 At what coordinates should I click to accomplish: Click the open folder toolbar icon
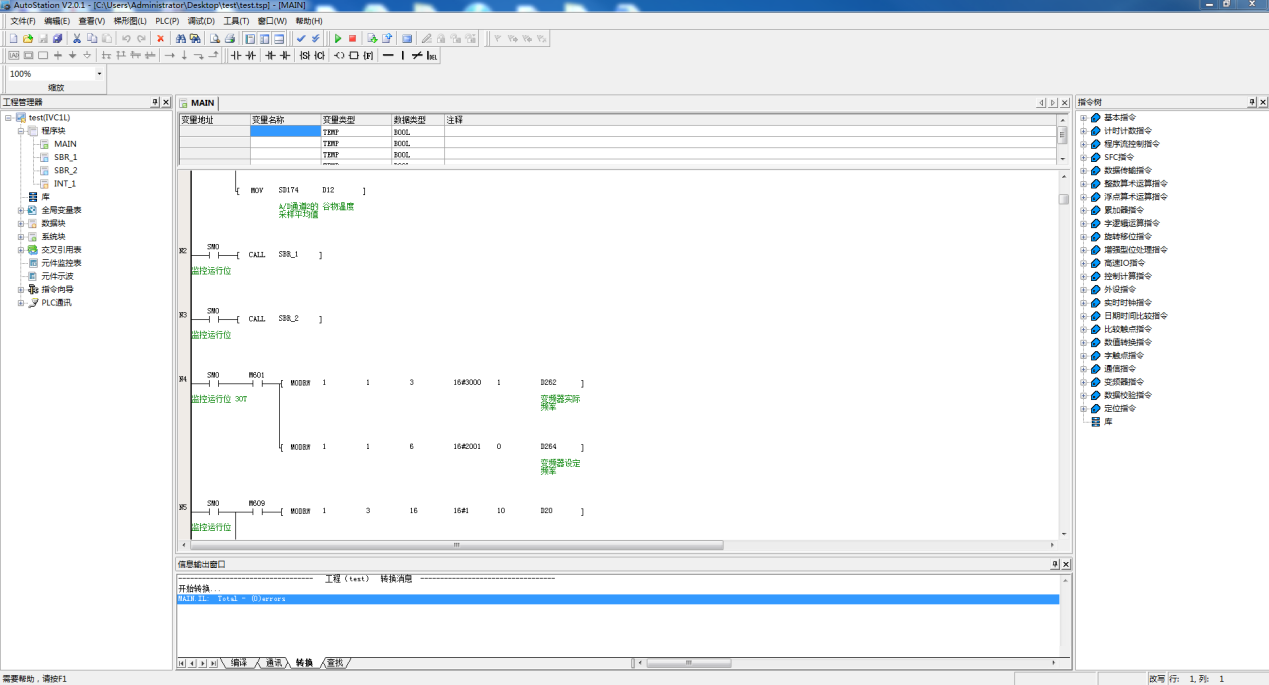click(28, 39)
